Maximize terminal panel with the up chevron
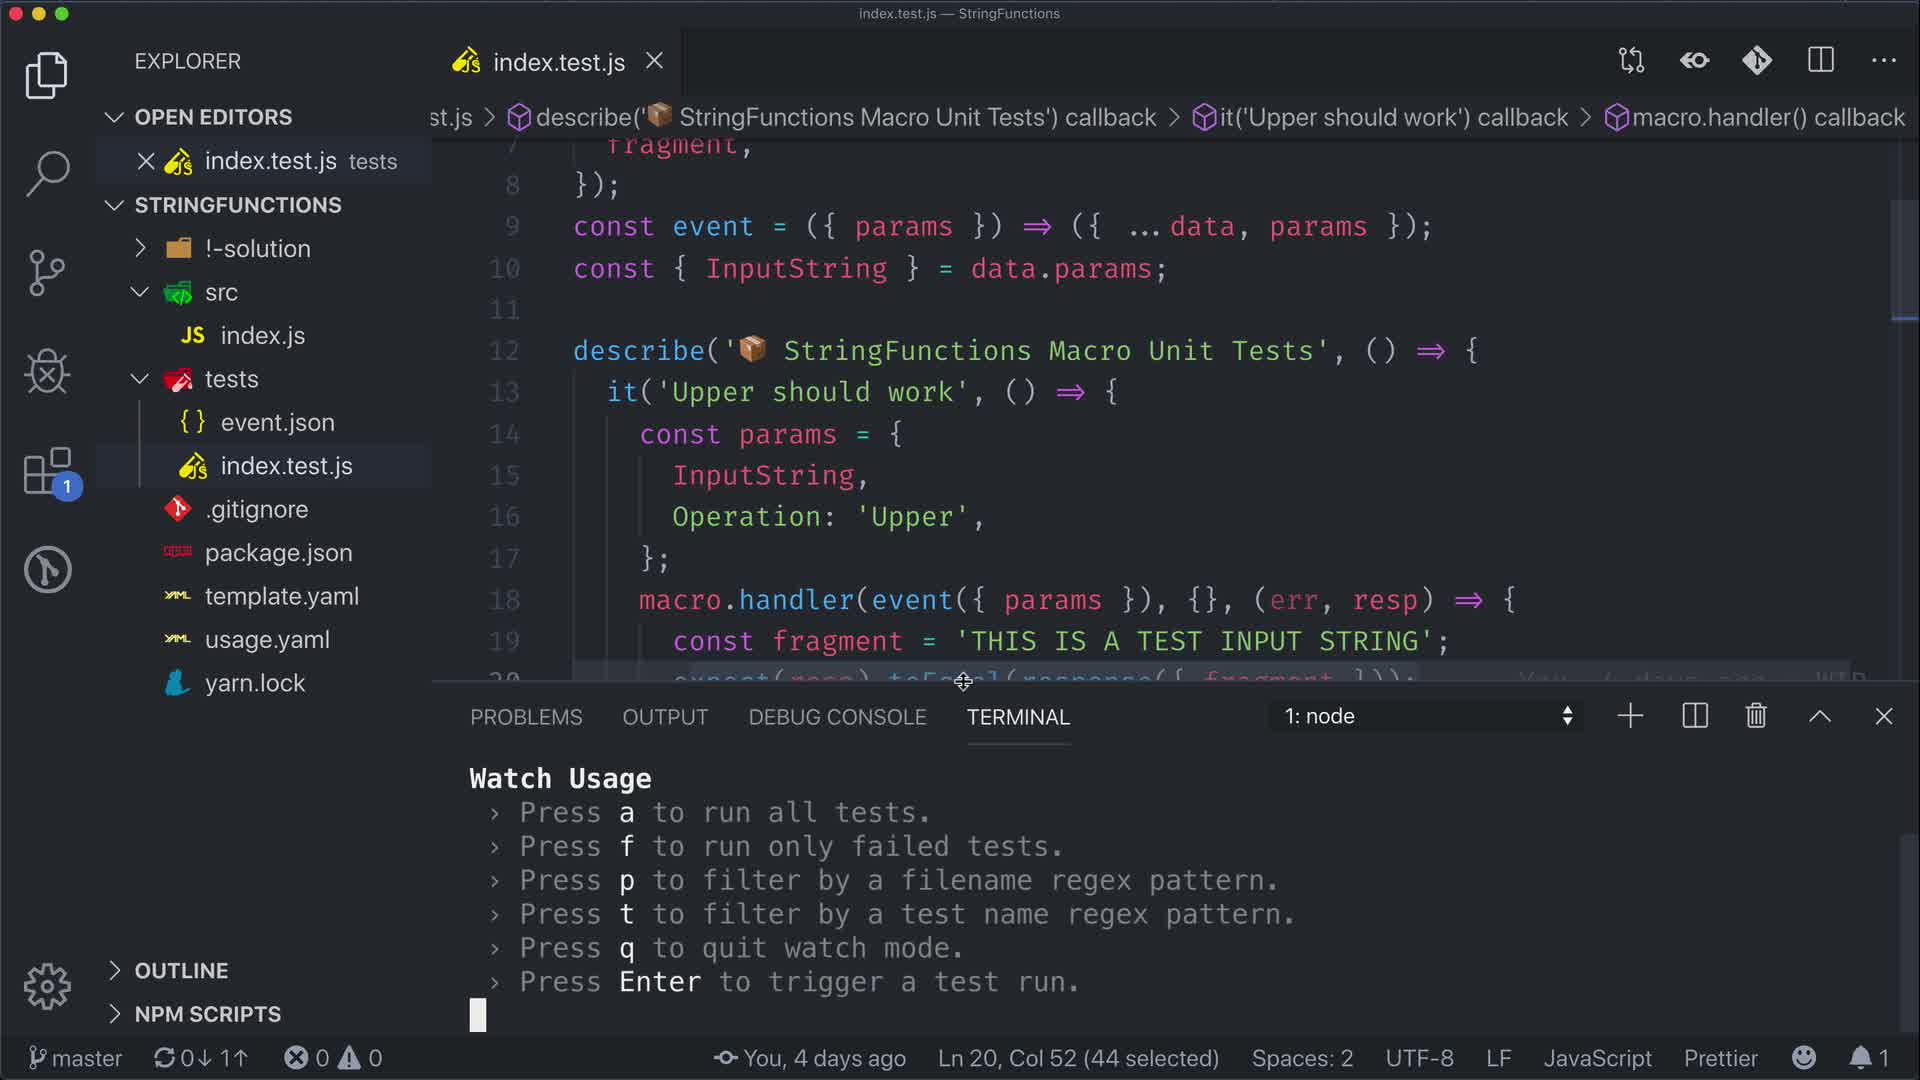This screenshot has width=1920, height=1080. 1820,716
